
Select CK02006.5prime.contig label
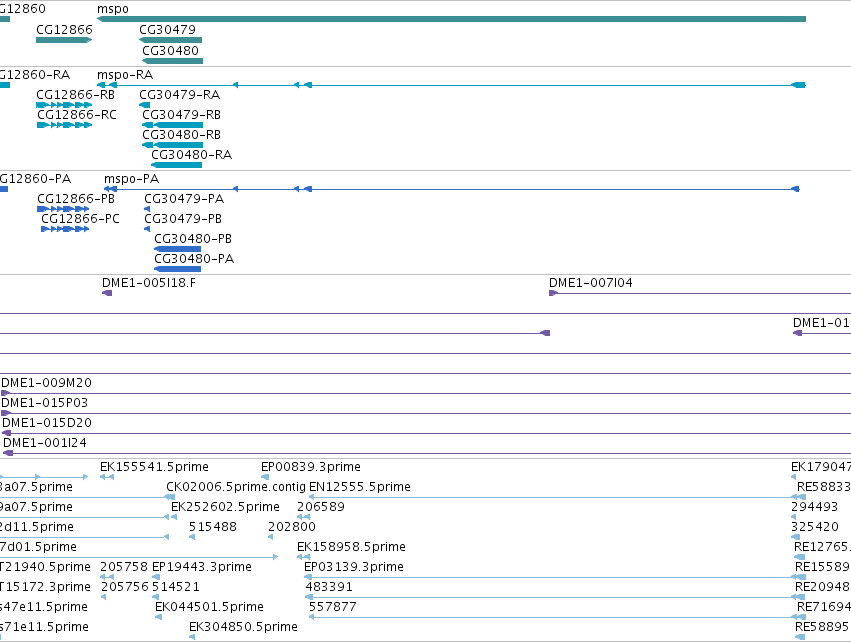236,487
